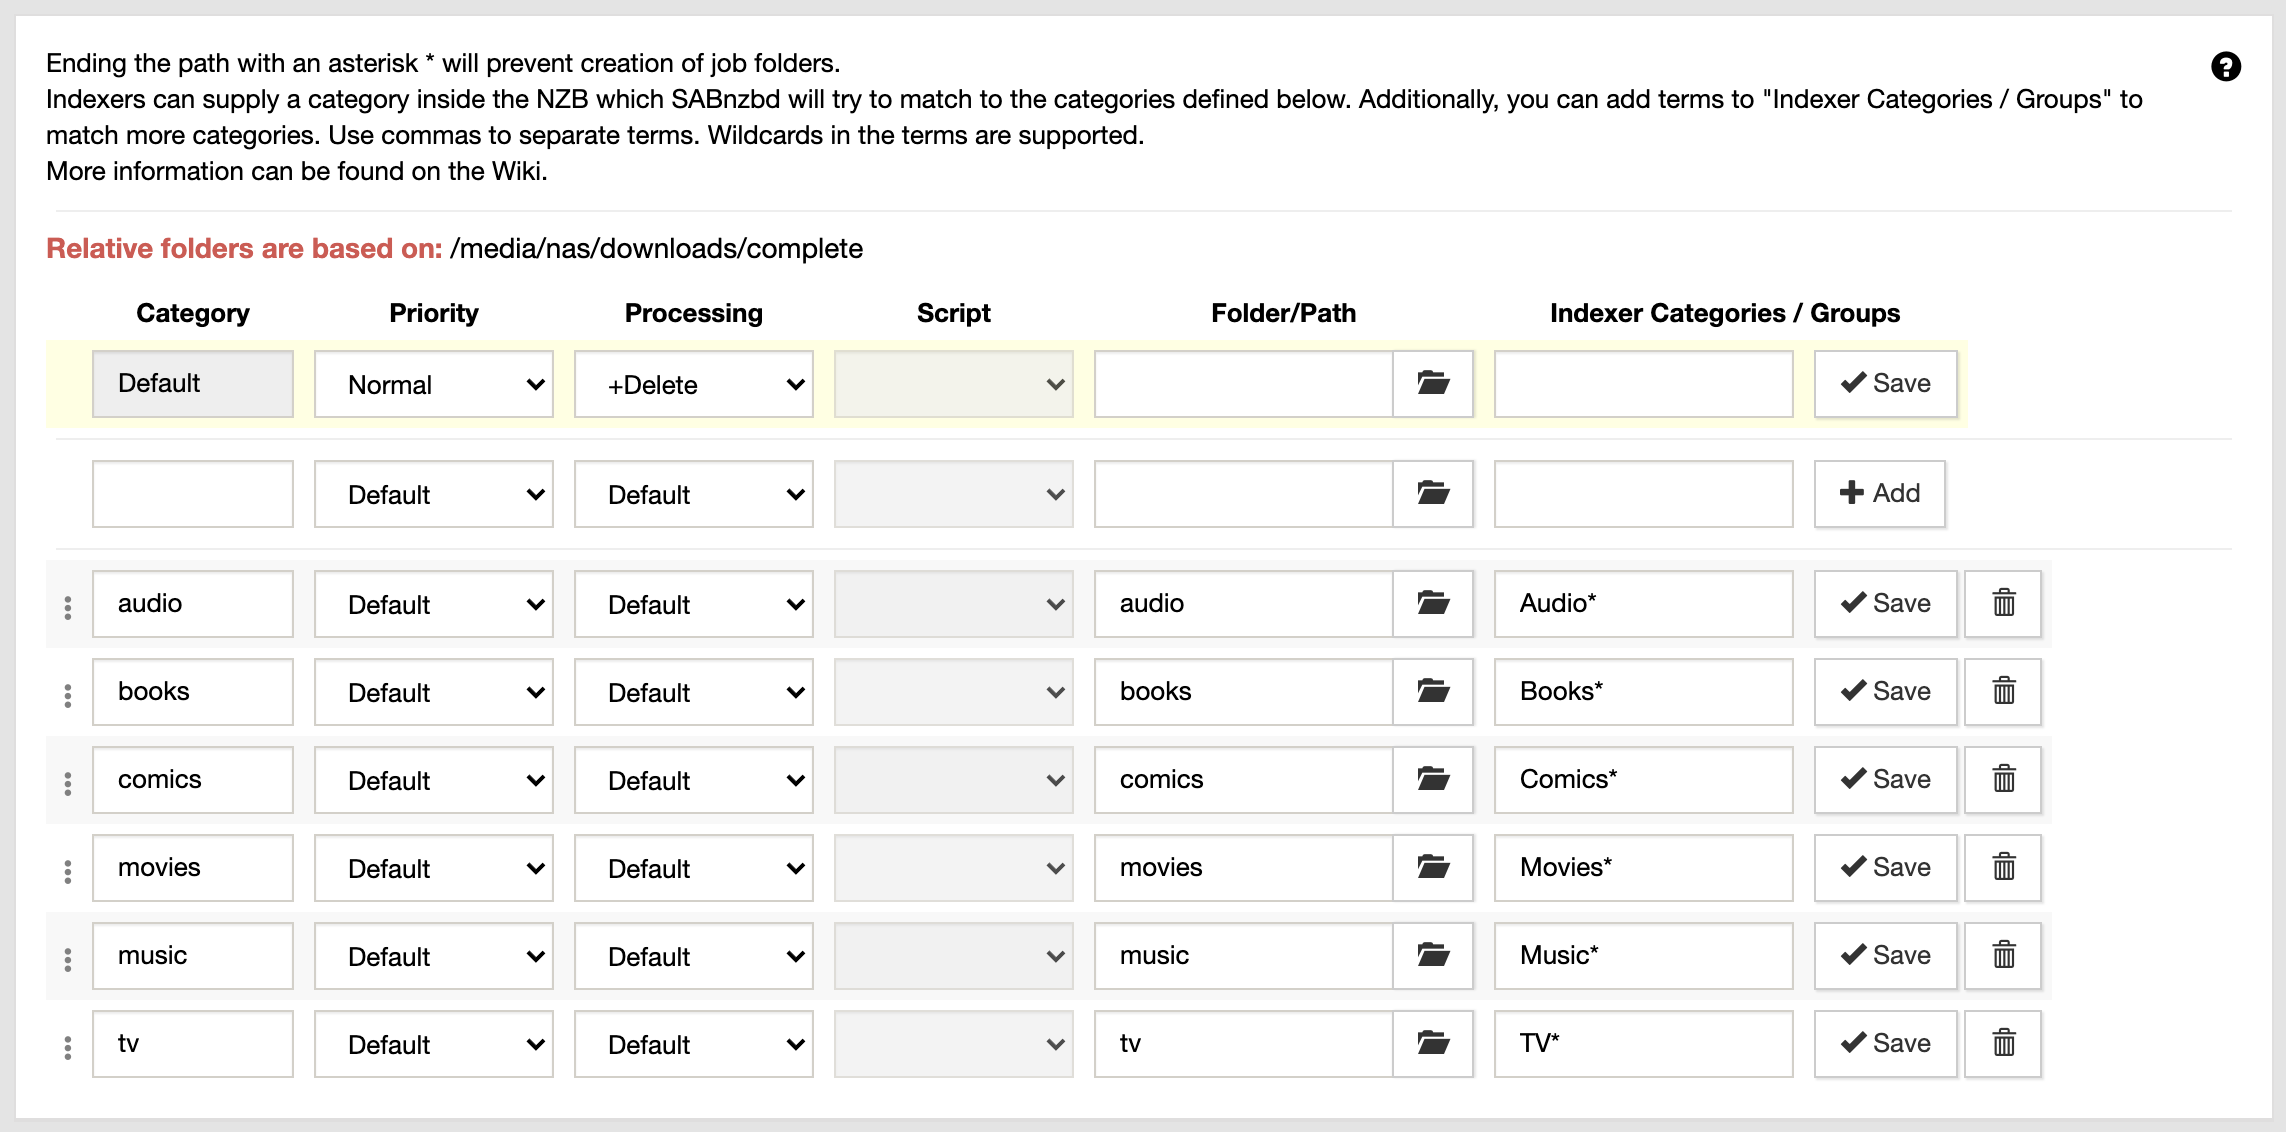The width and height of the screenshot is (2286, 1132).
Task: Save the Default category settings
Action: (x=1885, y=383)
